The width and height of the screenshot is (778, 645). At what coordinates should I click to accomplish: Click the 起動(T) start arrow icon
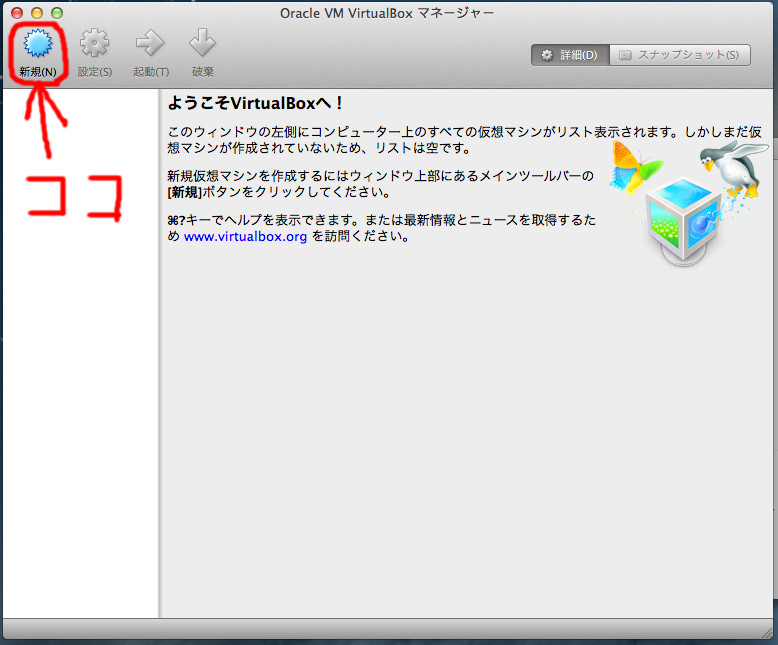click(150, 43)
